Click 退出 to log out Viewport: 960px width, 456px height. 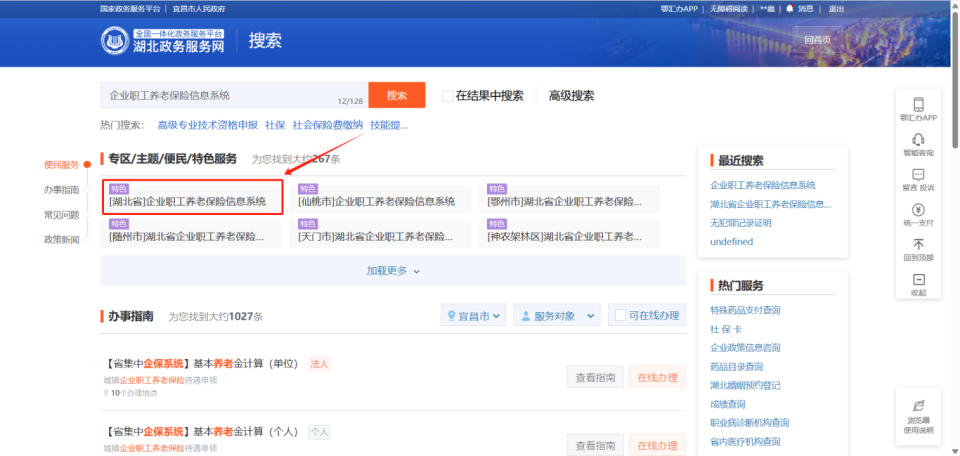coord(836,9)
